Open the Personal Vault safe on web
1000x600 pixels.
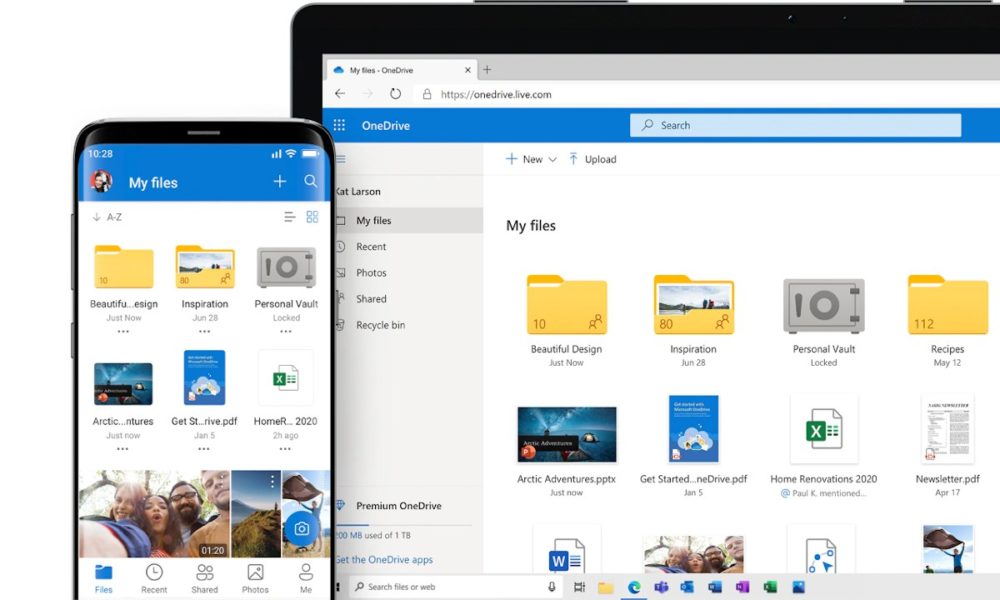823,306
